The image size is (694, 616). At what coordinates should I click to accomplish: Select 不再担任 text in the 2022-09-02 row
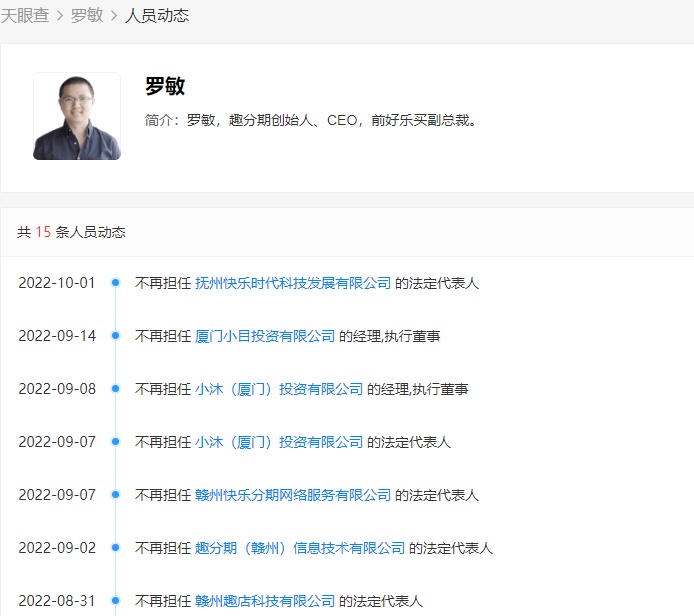coord(163,548)
